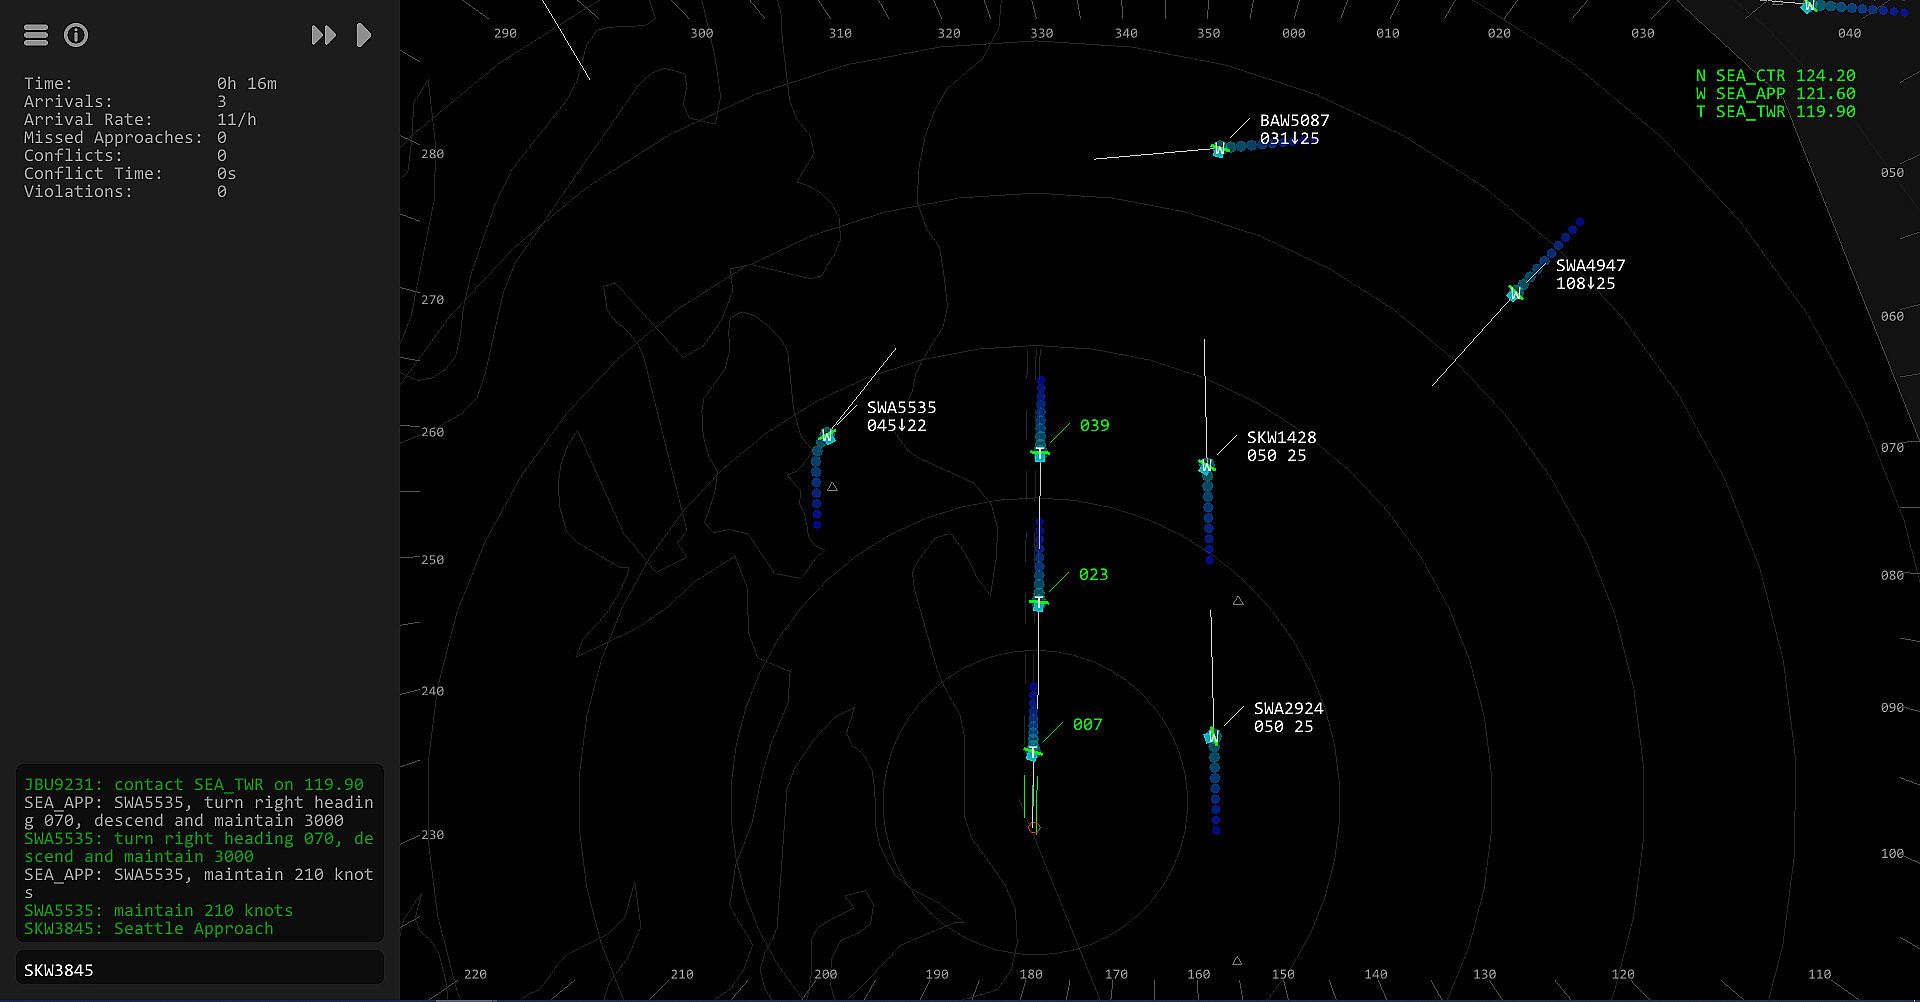Click the single-arrow play button
The image size is (1920, 1002).
pyautogui.click(x=364, y=35)
